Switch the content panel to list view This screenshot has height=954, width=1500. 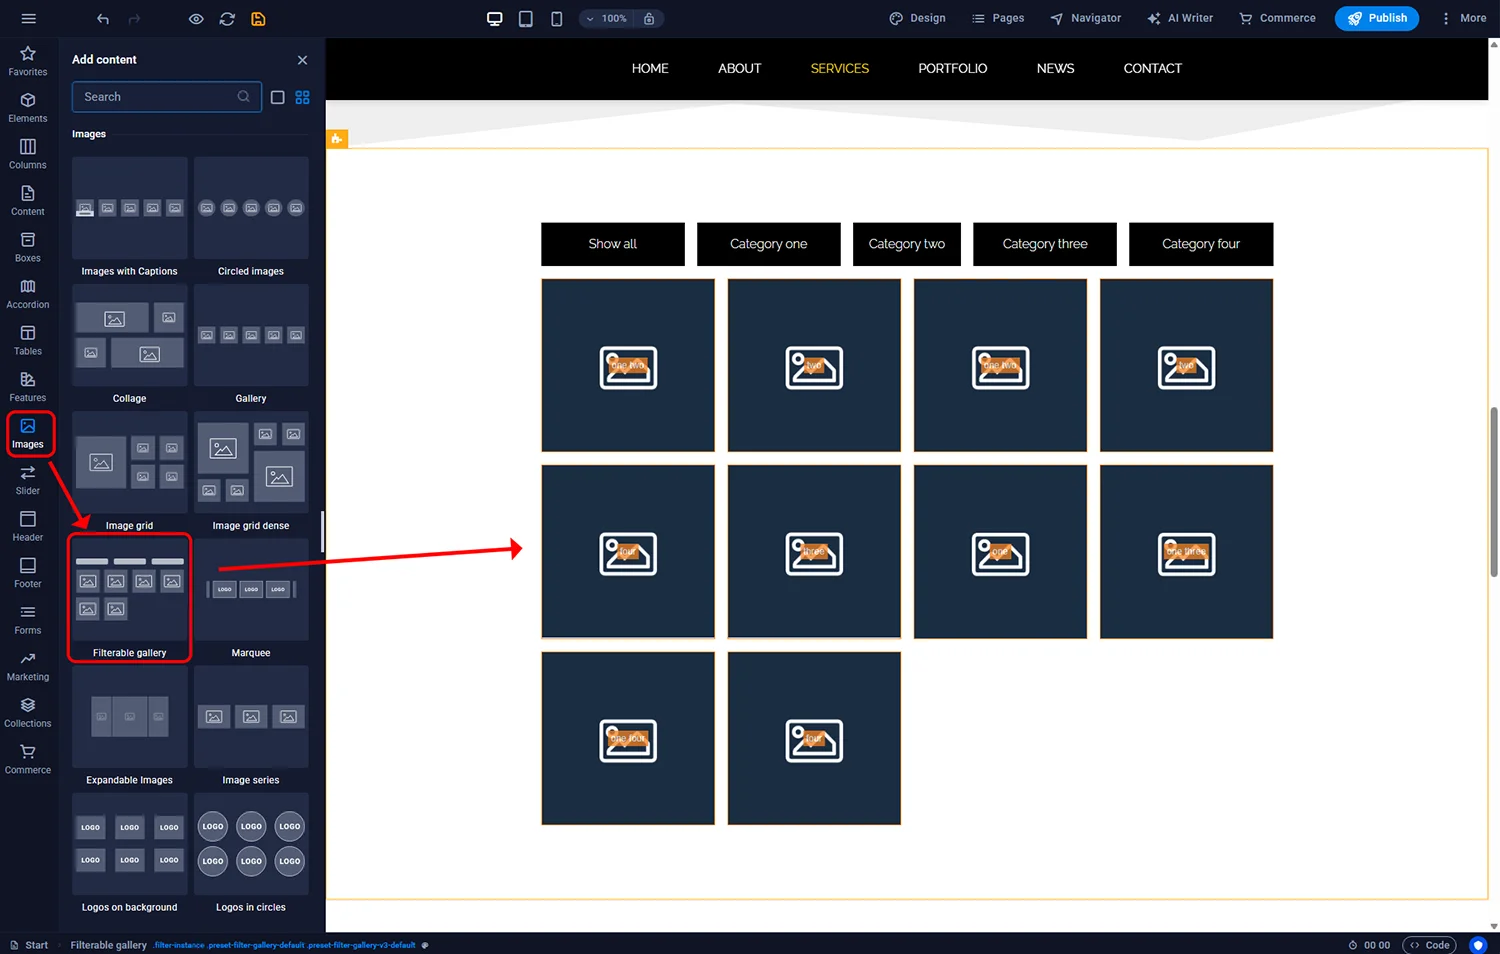click(277, 97)
